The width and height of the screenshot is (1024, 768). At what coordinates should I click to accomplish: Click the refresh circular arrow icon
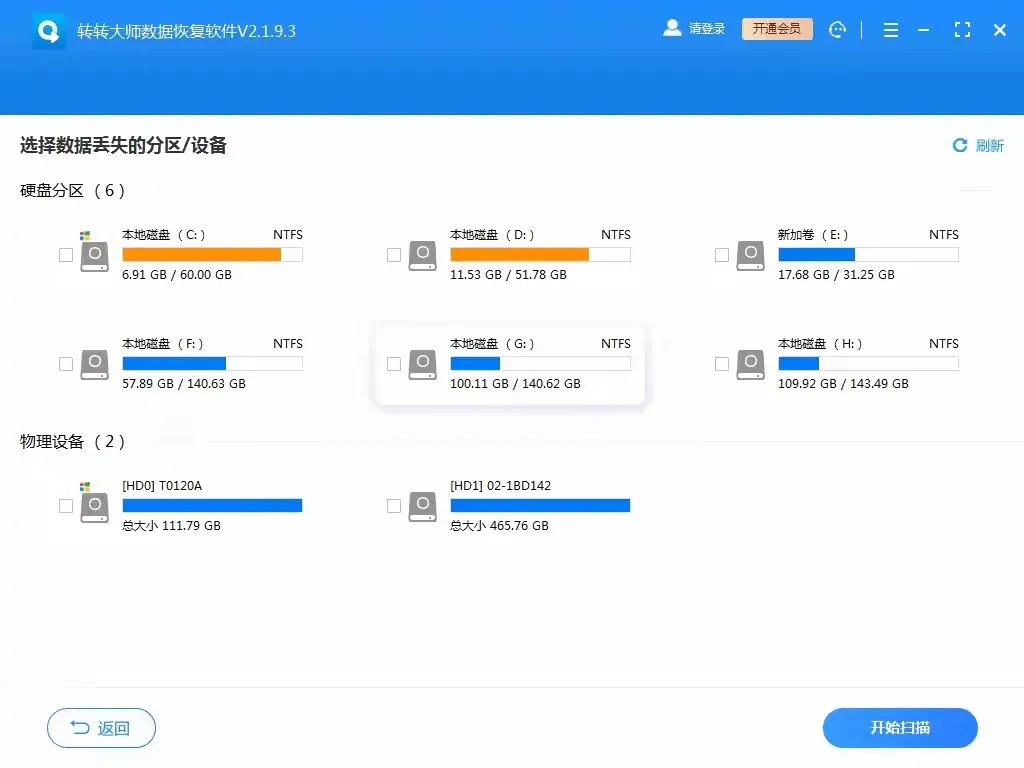click(x=959, y=145)
